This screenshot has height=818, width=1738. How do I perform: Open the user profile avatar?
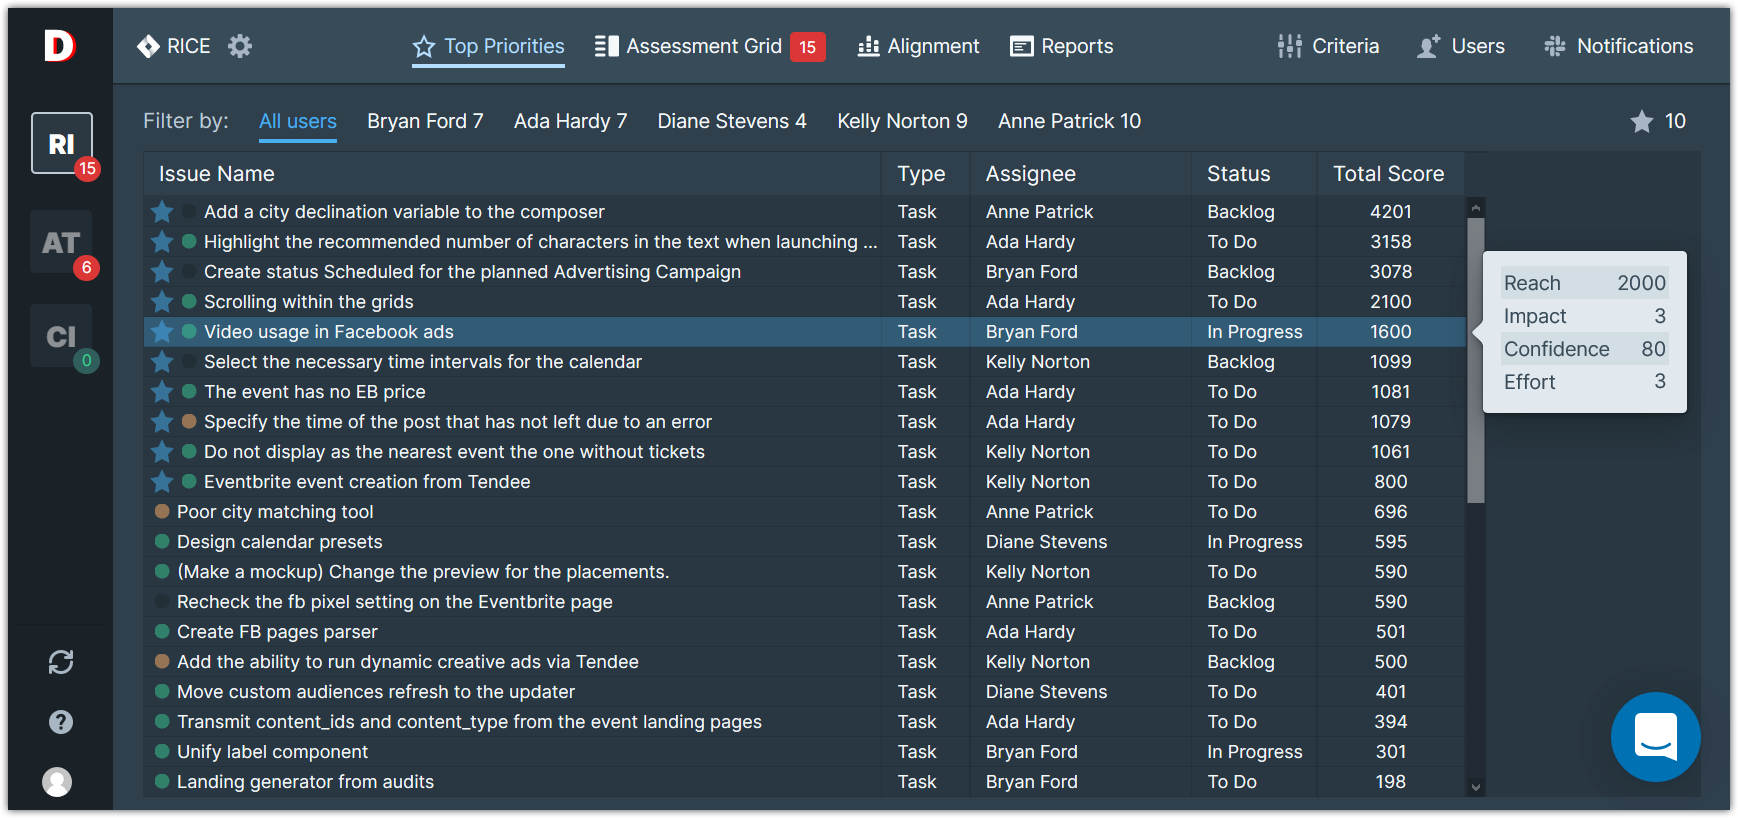57,782
